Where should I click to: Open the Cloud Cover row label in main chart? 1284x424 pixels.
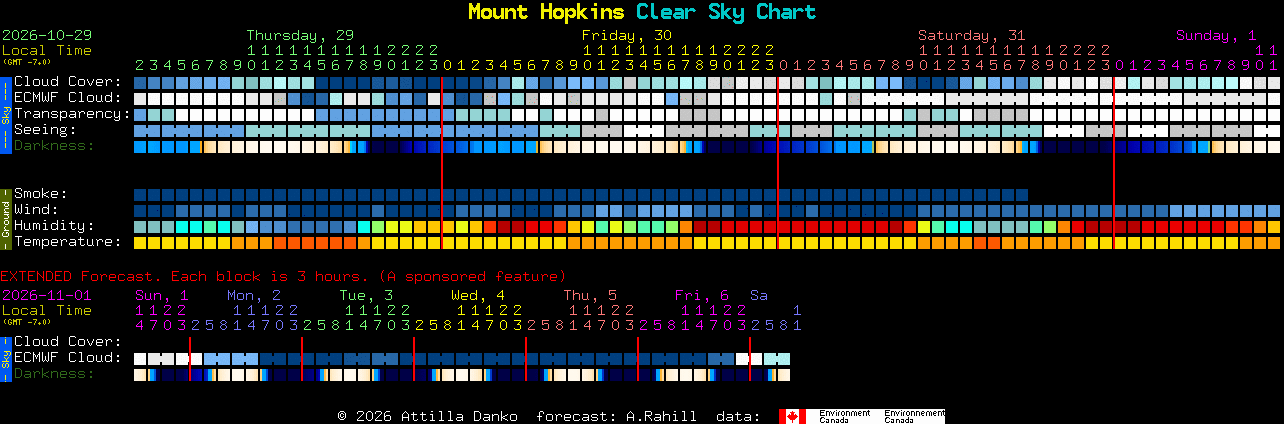(x=68, y=82)
